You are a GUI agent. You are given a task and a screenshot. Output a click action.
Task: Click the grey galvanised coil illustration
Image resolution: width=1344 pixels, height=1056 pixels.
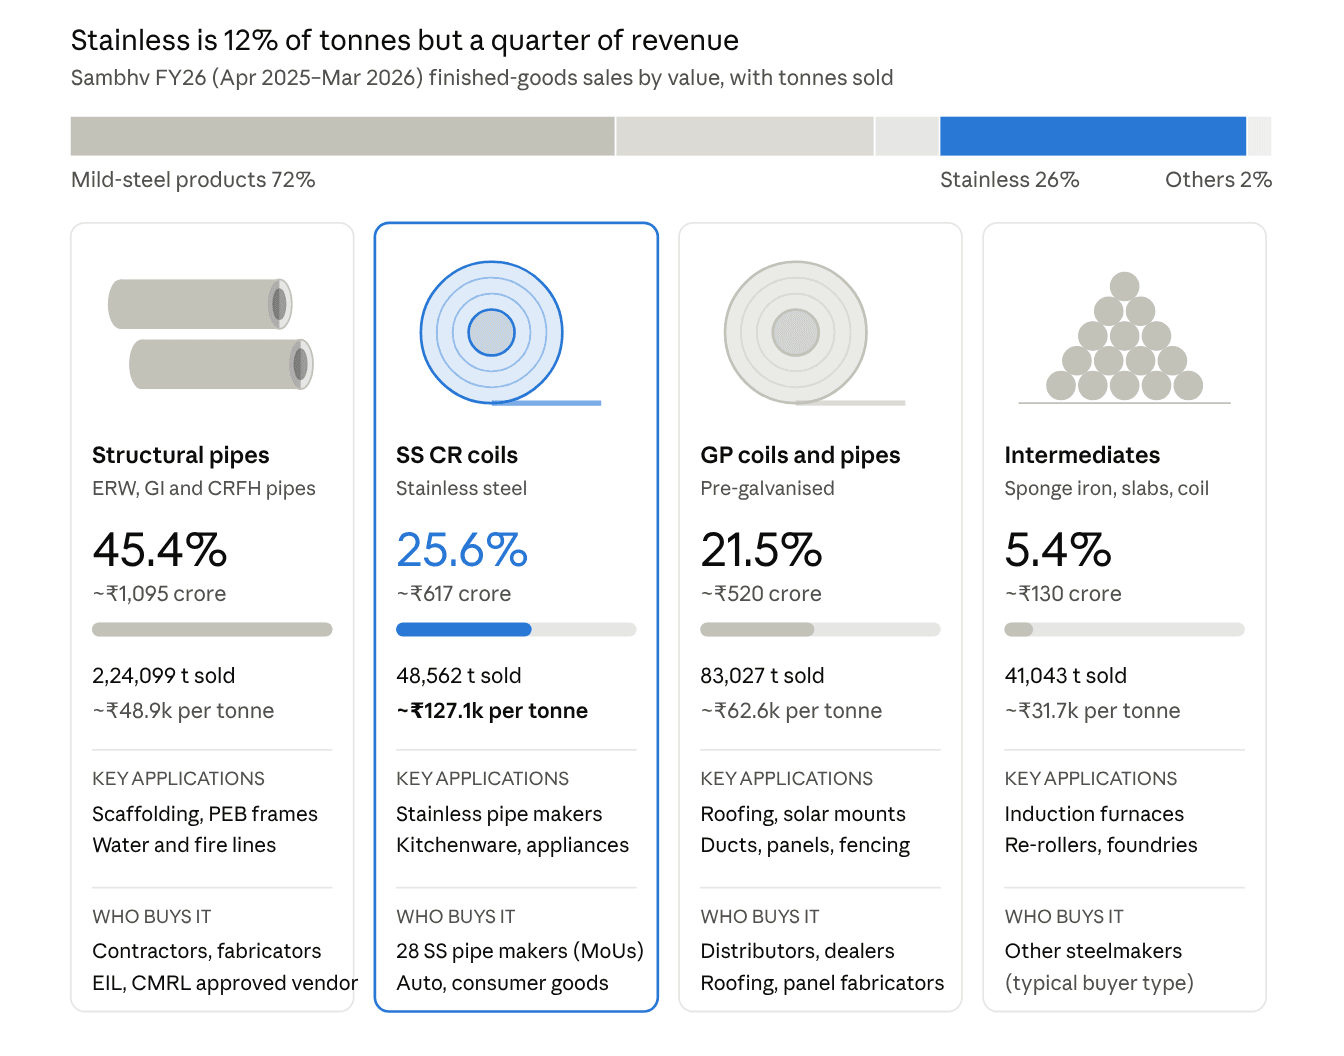(x=814, y=333)
